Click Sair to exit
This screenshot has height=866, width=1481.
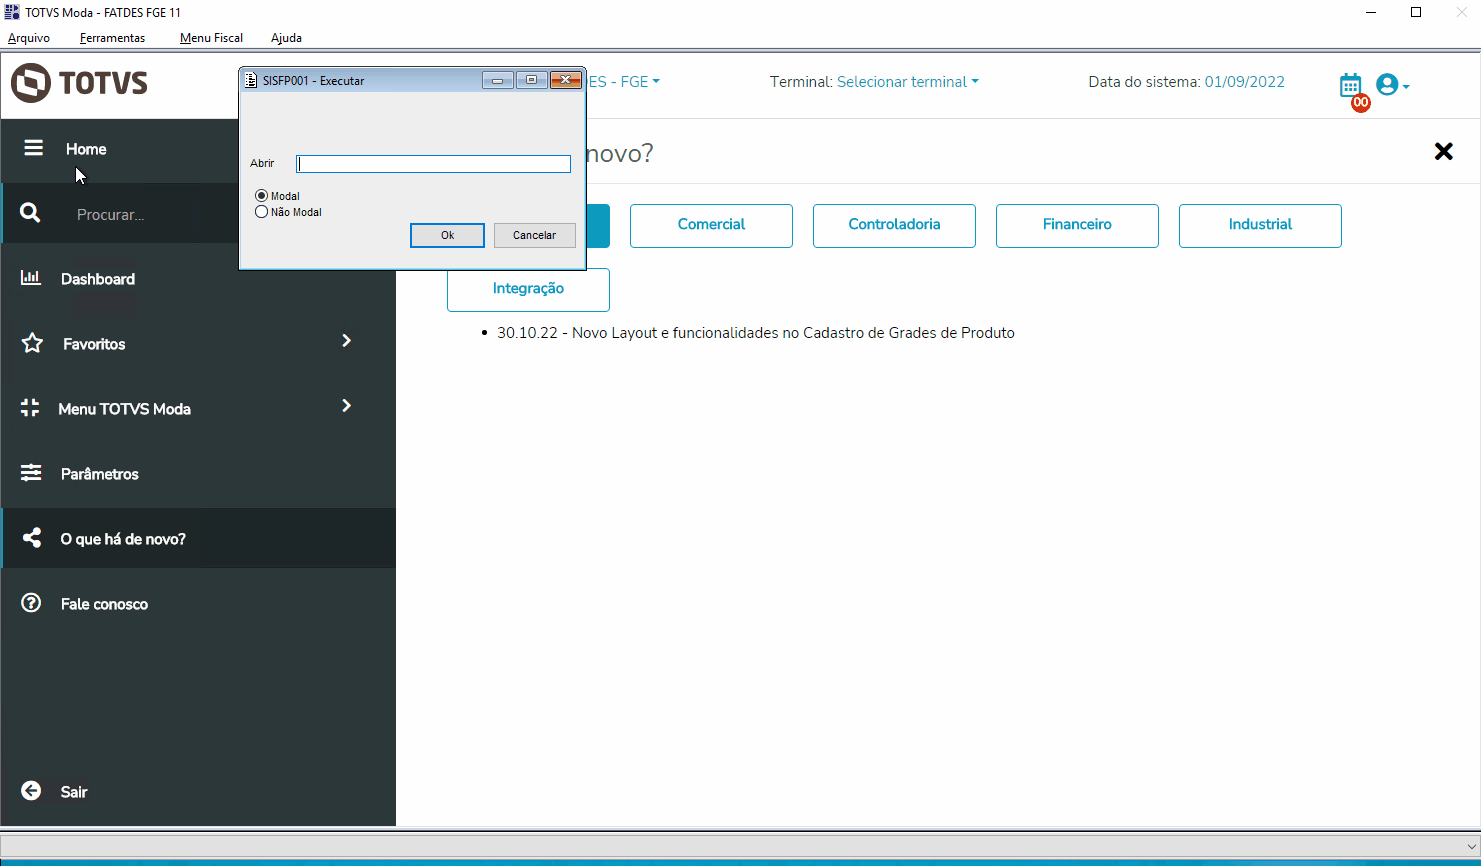pos(74,792)
